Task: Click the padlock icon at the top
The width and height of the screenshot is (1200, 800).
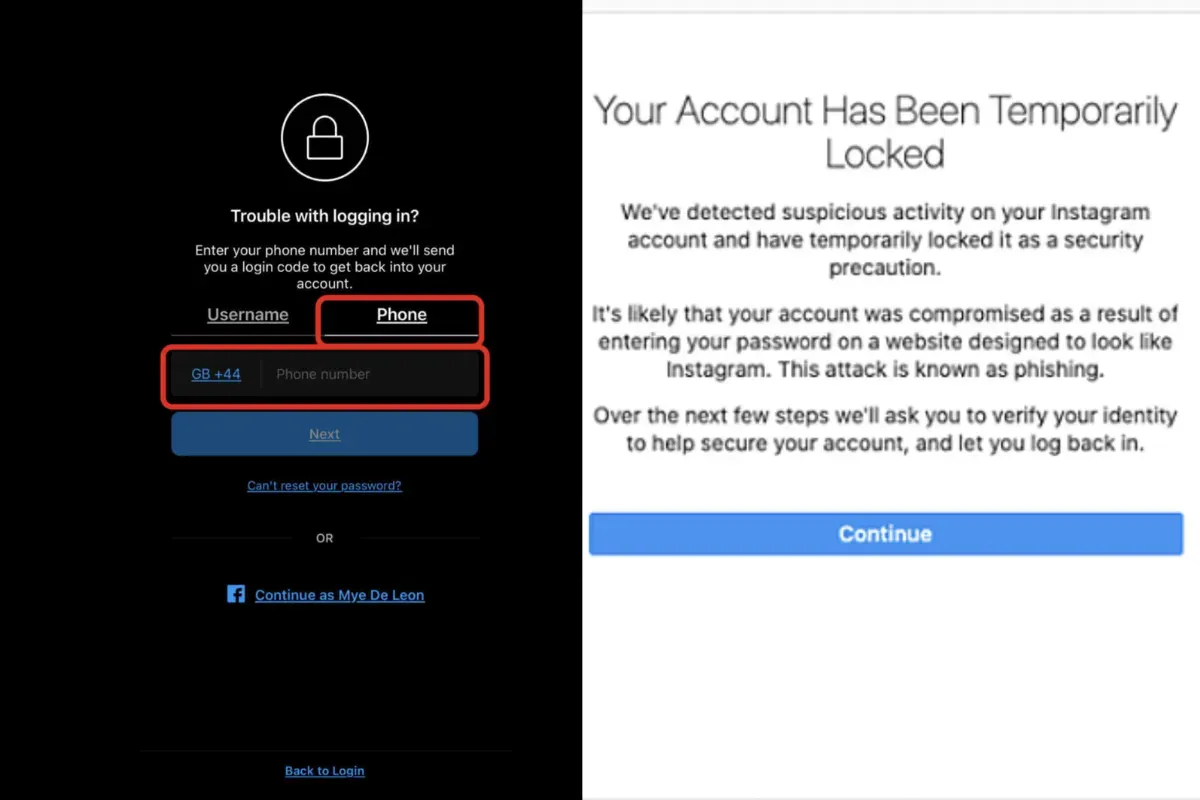Action: point(325,138)
